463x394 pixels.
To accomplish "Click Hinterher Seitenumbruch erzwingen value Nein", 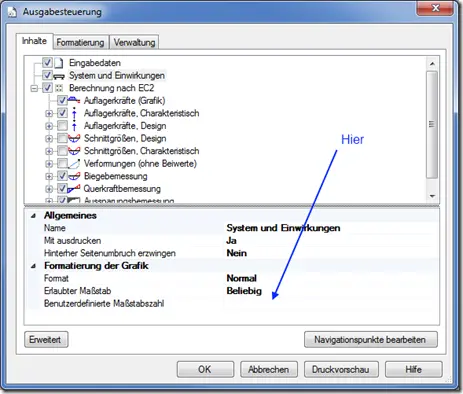I will (x=237, y=253).
